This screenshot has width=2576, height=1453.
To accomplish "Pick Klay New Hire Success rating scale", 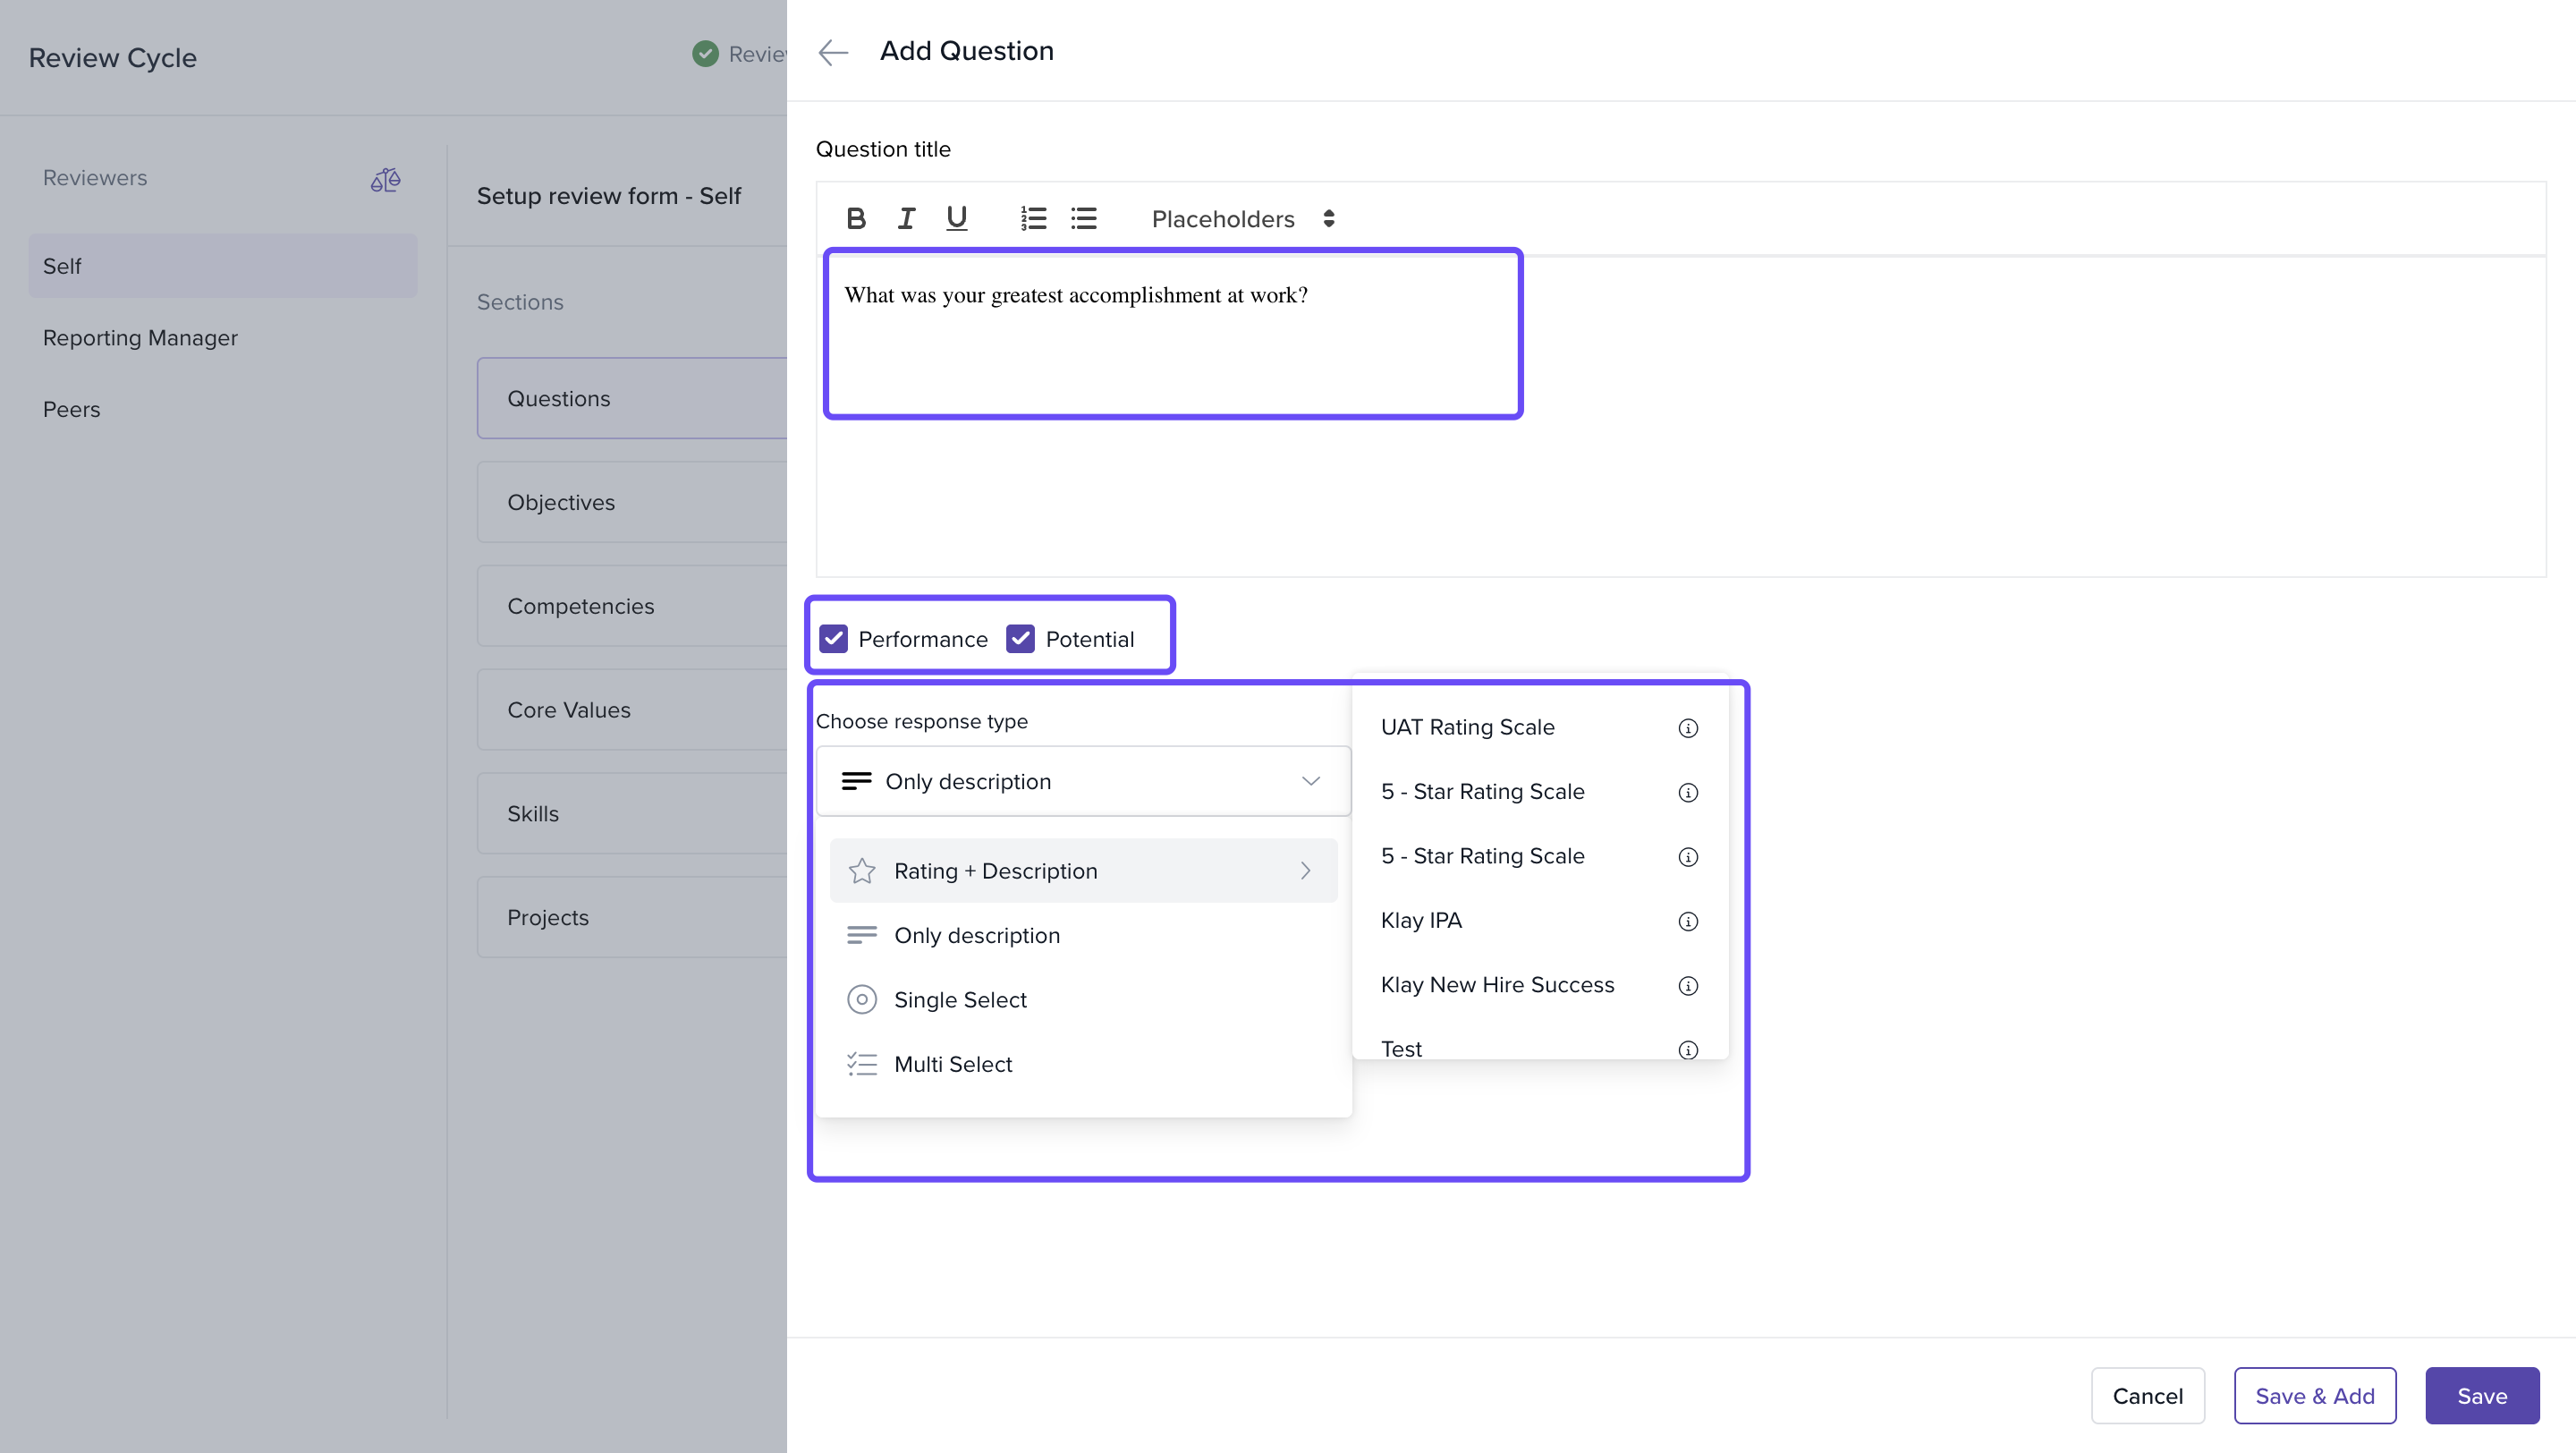I will tap(1497, 985).
